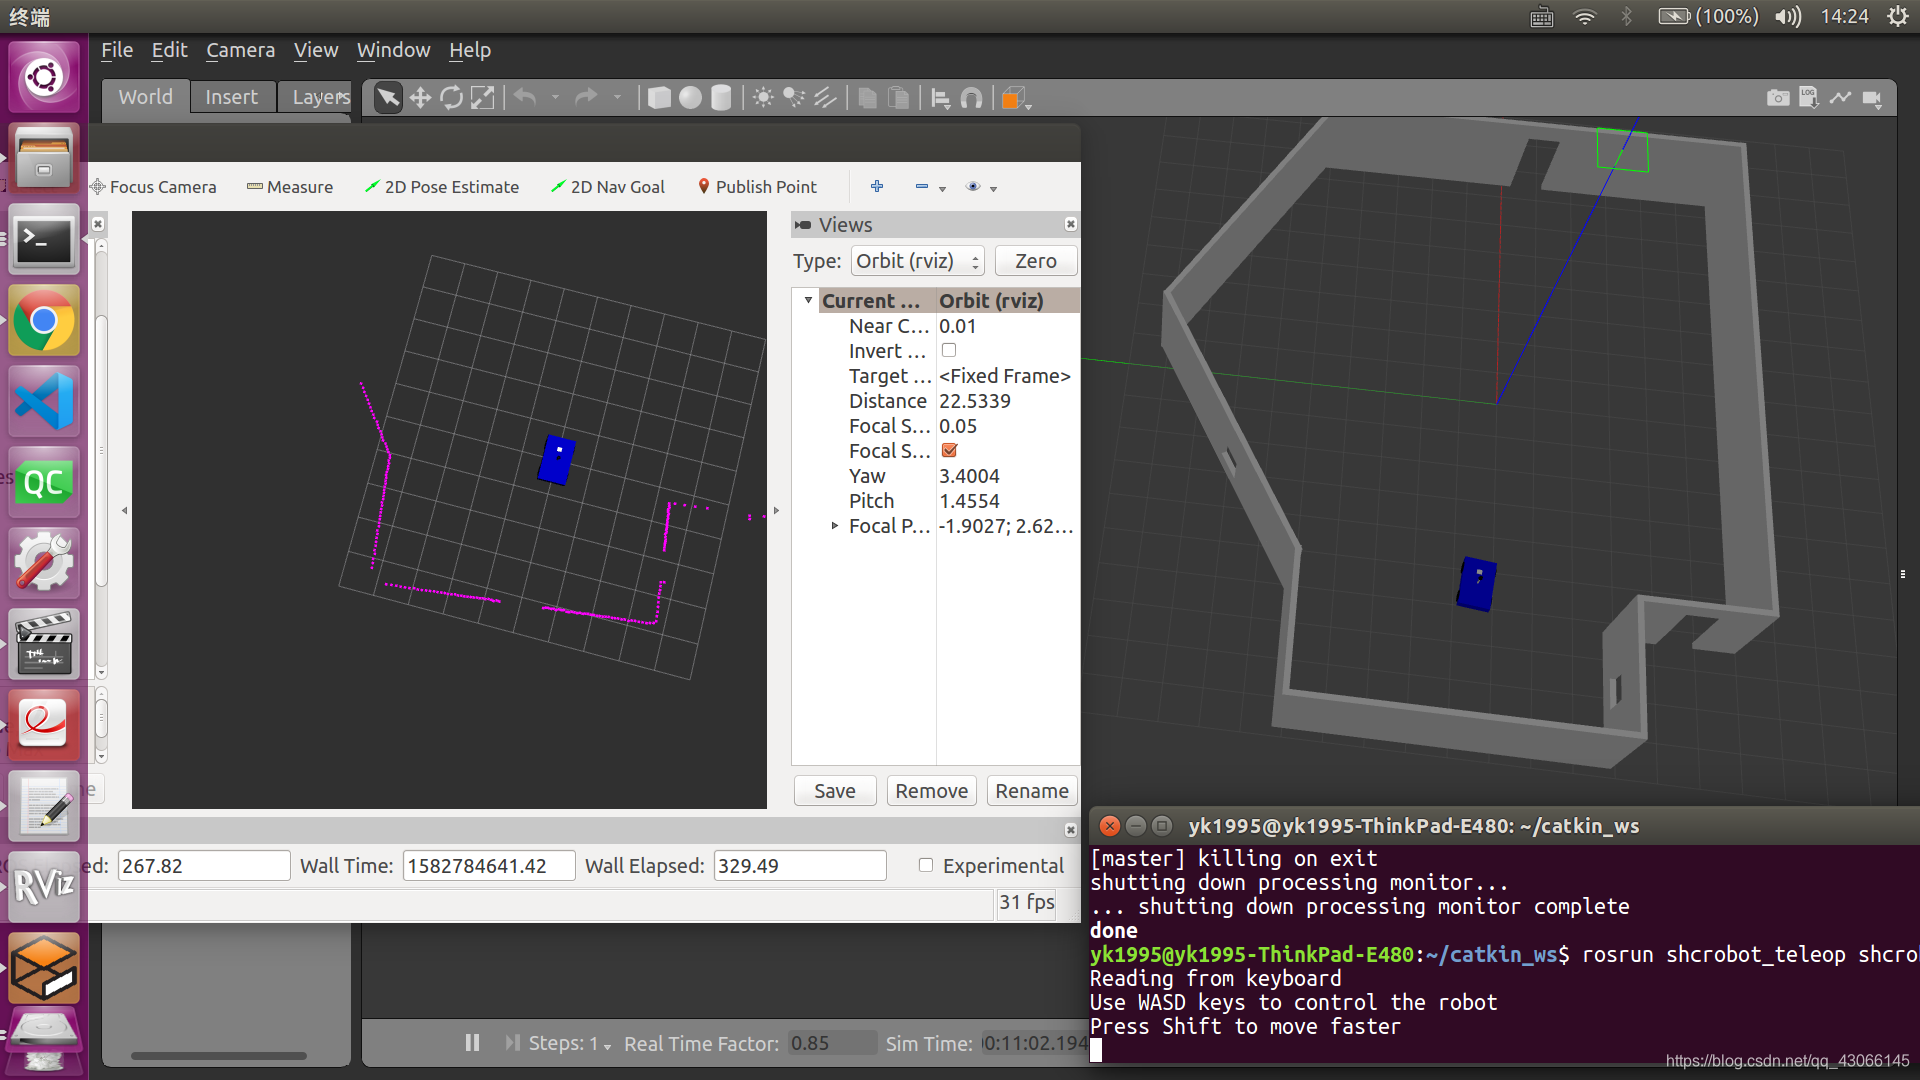Collapse the Current View tree item
Screen dimensions: 1920x1080
[x=808, y=300]
